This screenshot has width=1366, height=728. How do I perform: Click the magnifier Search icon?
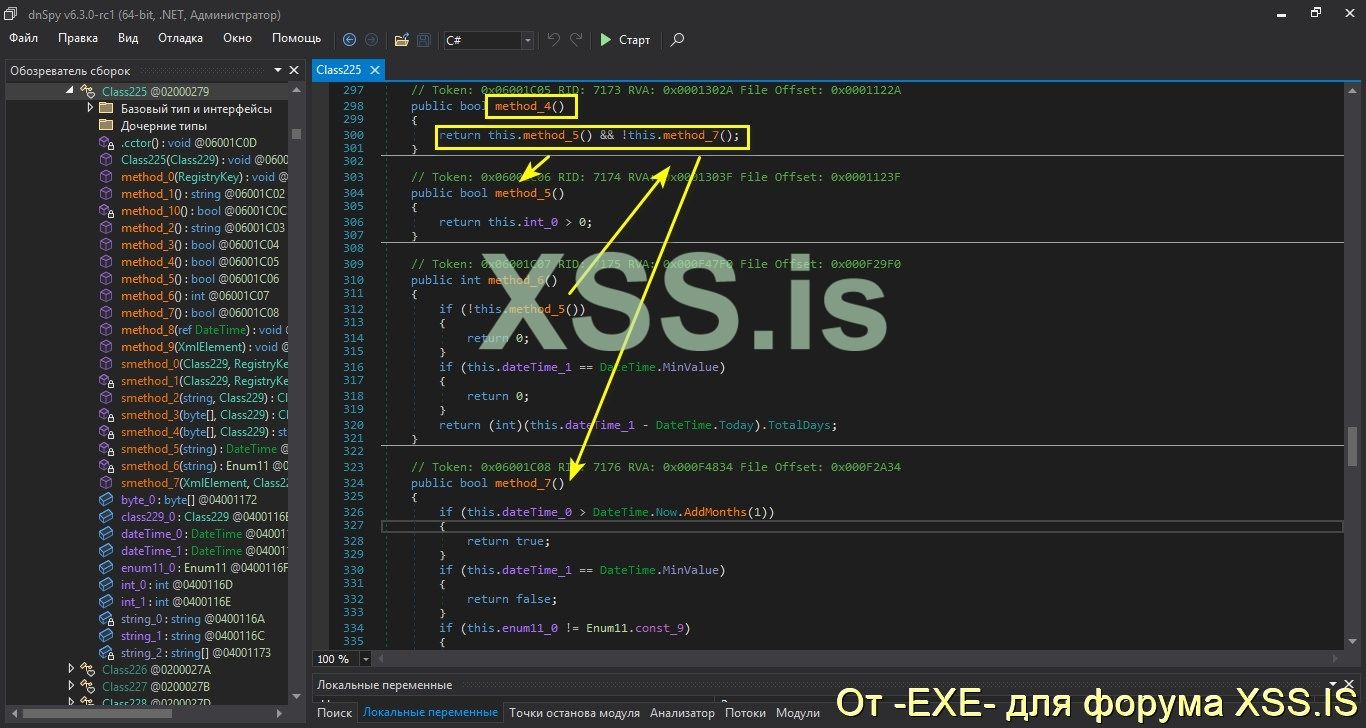point(677,40)
